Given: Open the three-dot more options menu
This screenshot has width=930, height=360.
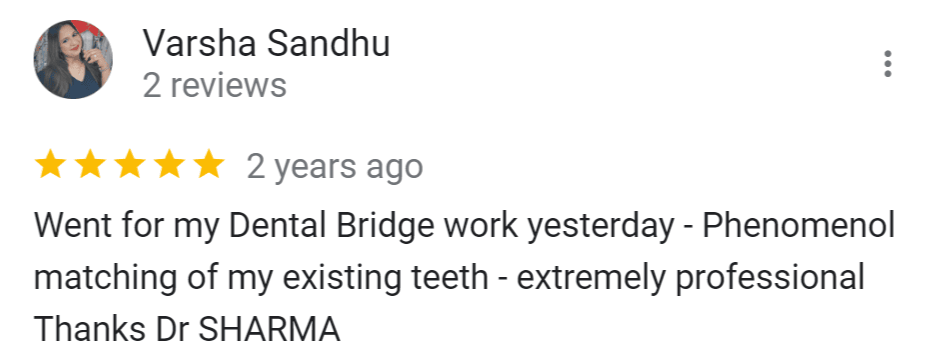Looking at the screenshot, I should pos(887,64).
